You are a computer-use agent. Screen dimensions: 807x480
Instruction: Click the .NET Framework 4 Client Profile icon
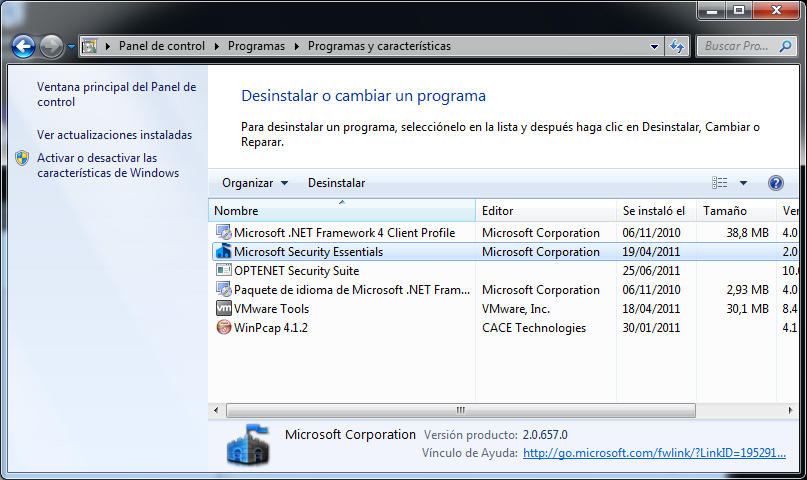224,233
